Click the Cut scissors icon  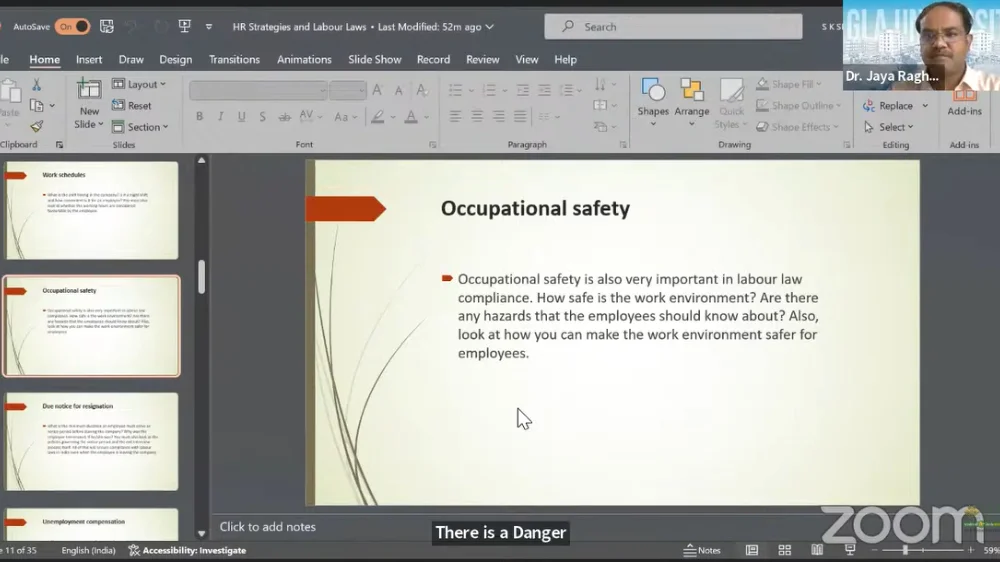pyautogui.click(x=36, y=85)
